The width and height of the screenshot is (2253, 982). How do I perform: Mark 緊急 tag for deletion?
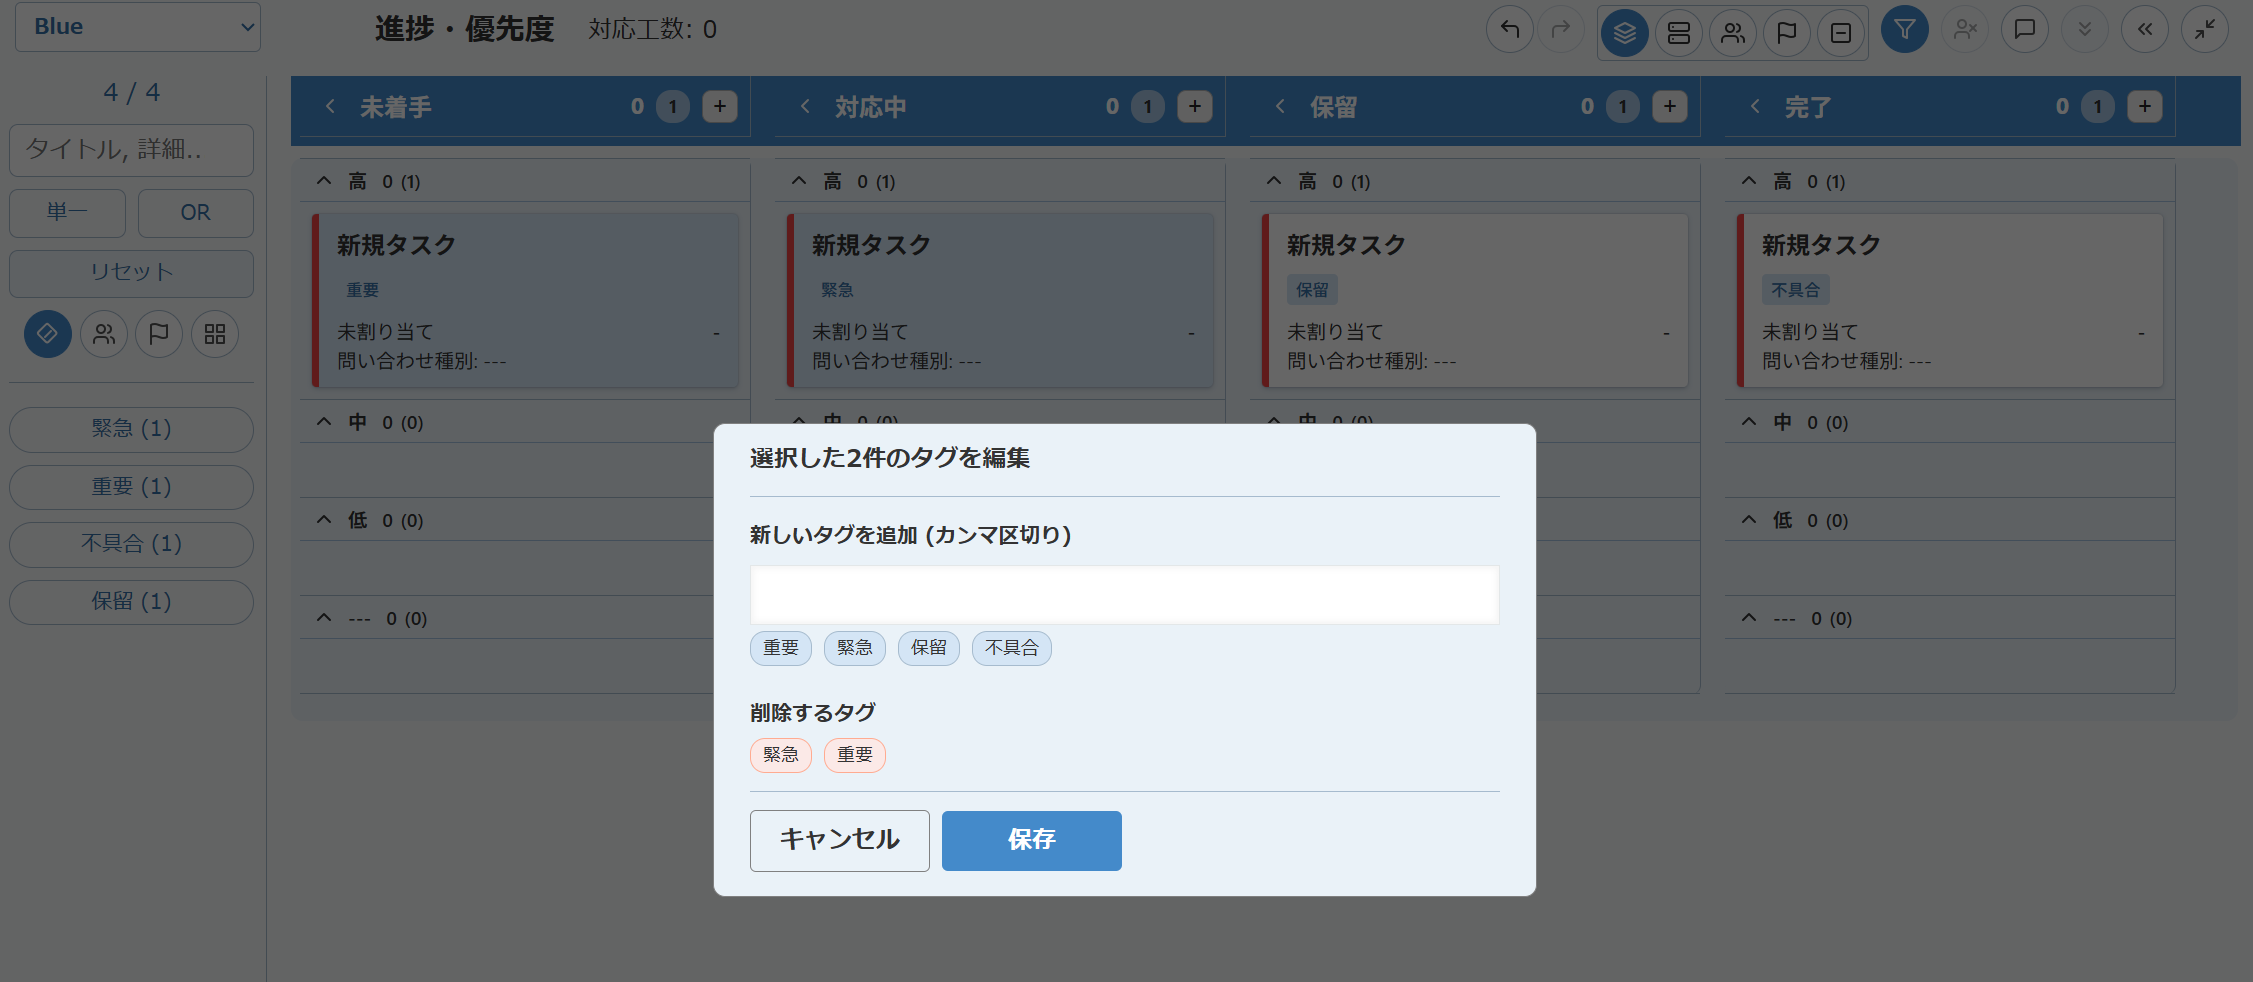[781, 755]
